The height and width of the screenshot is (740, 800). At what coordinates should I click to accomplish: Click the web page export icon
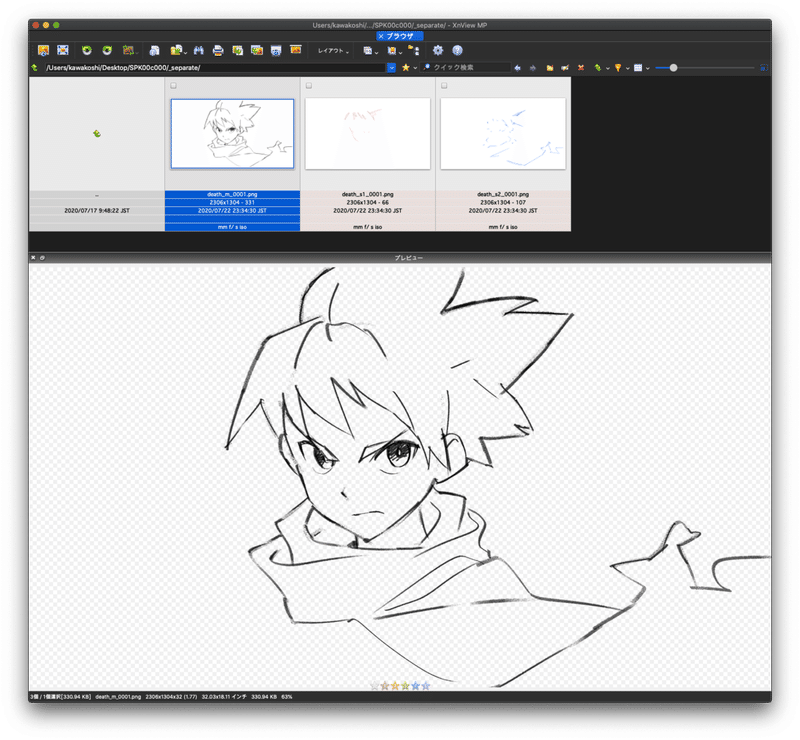coord(276,50)
